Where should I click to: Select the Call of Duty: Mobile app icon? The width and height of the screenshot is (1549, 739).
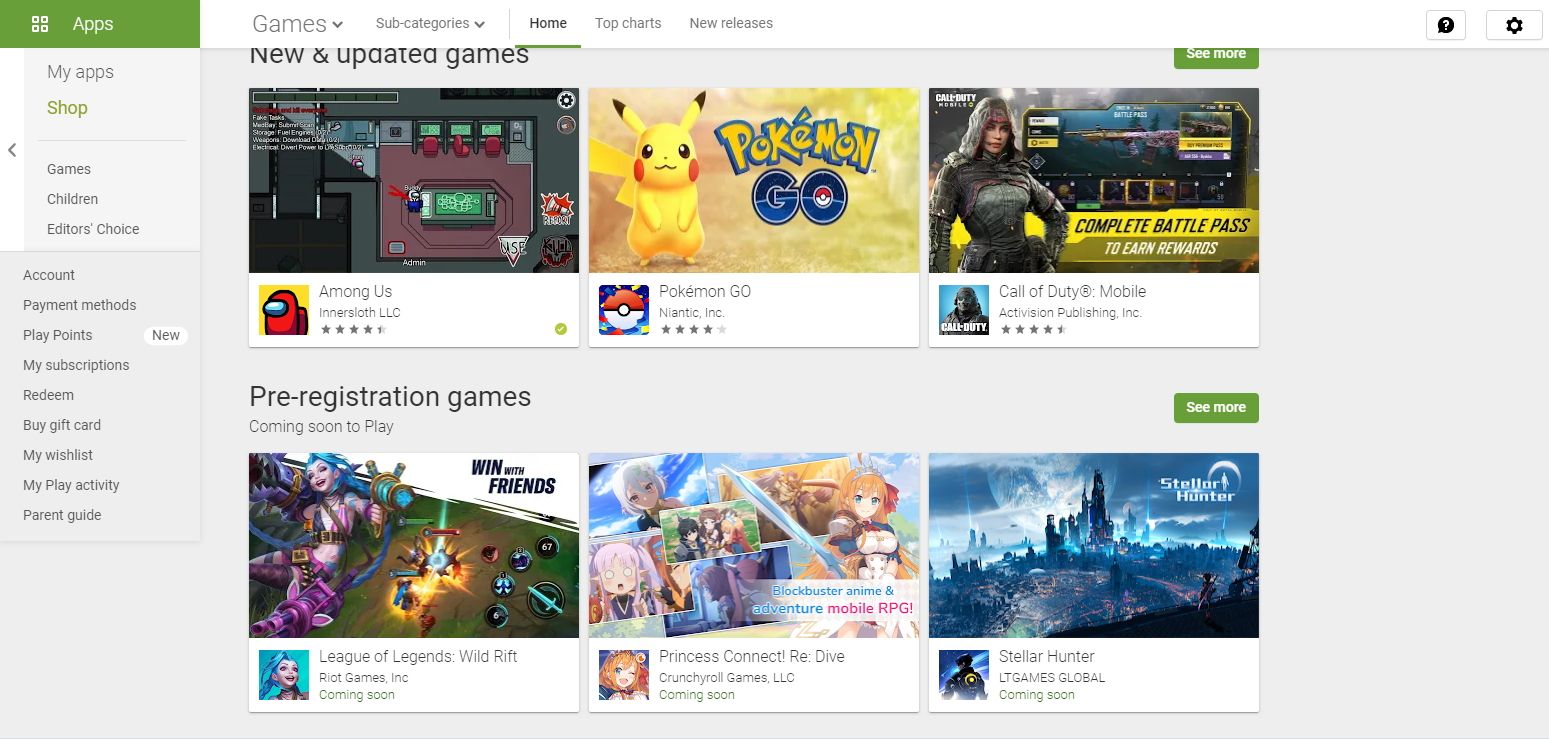(x=963, y=309)
